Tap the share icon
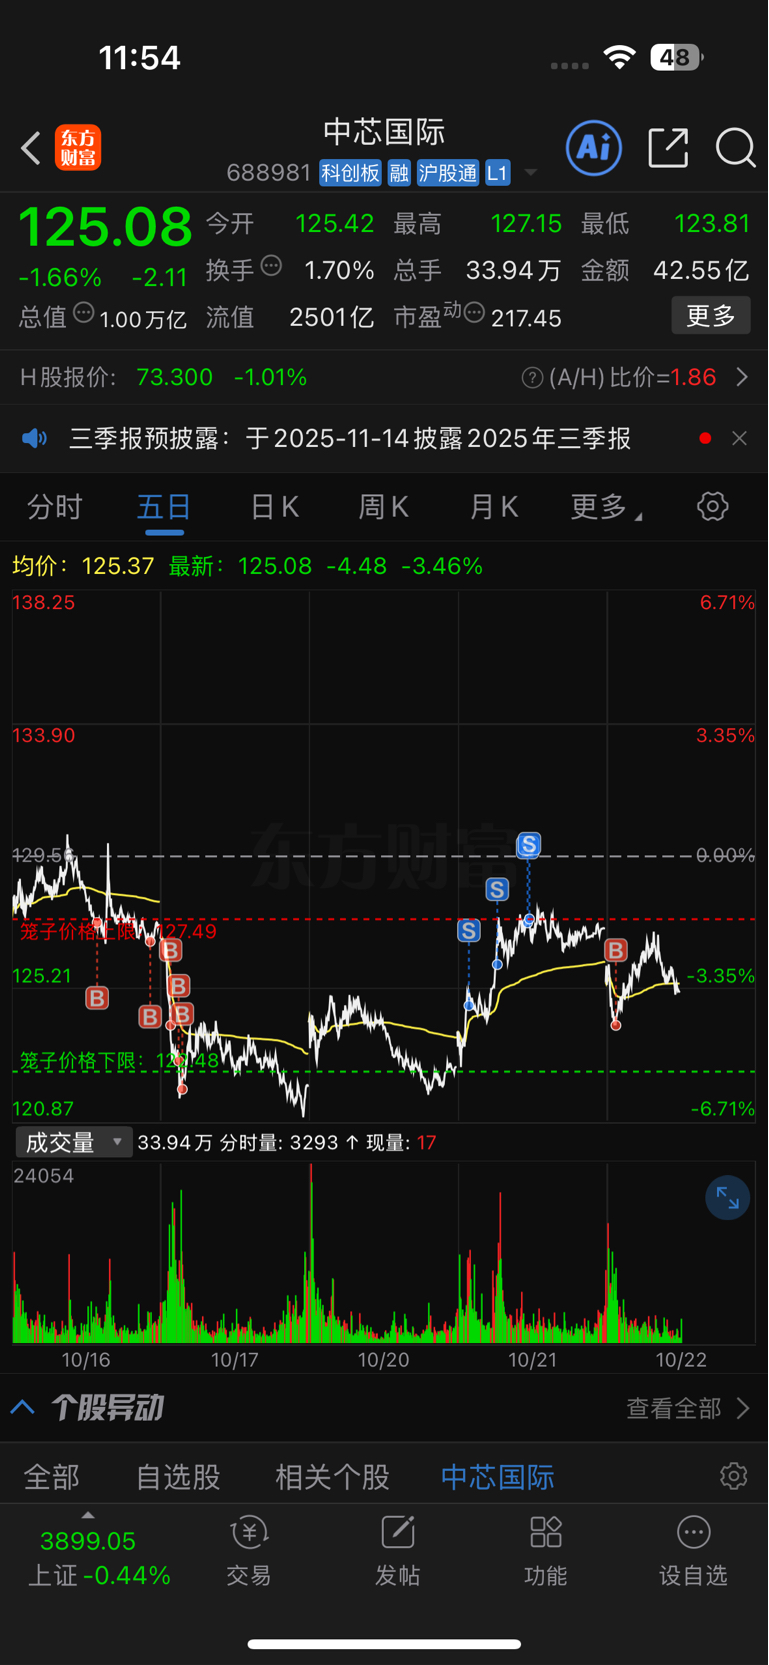 coord(668,148)
